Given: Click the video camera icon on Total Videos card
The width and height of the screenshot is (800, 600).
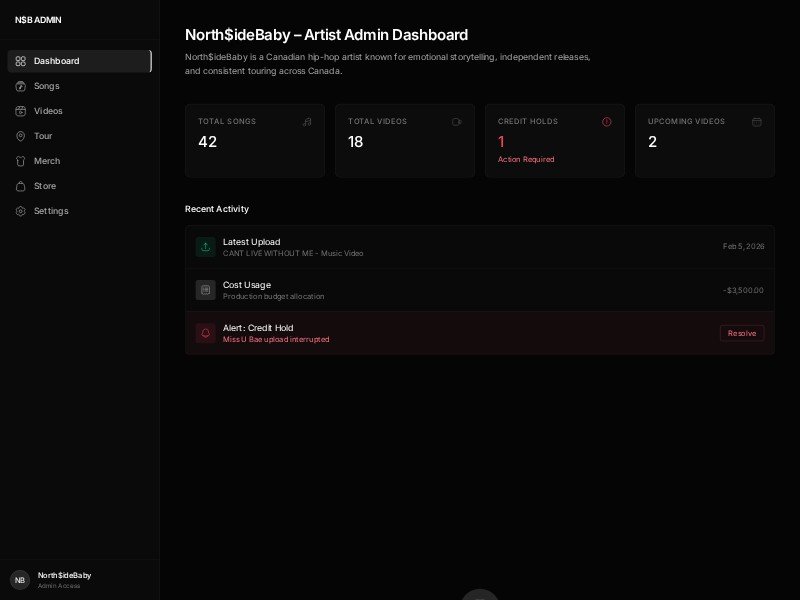Looking at the screenshot, I should pos(457,122).
